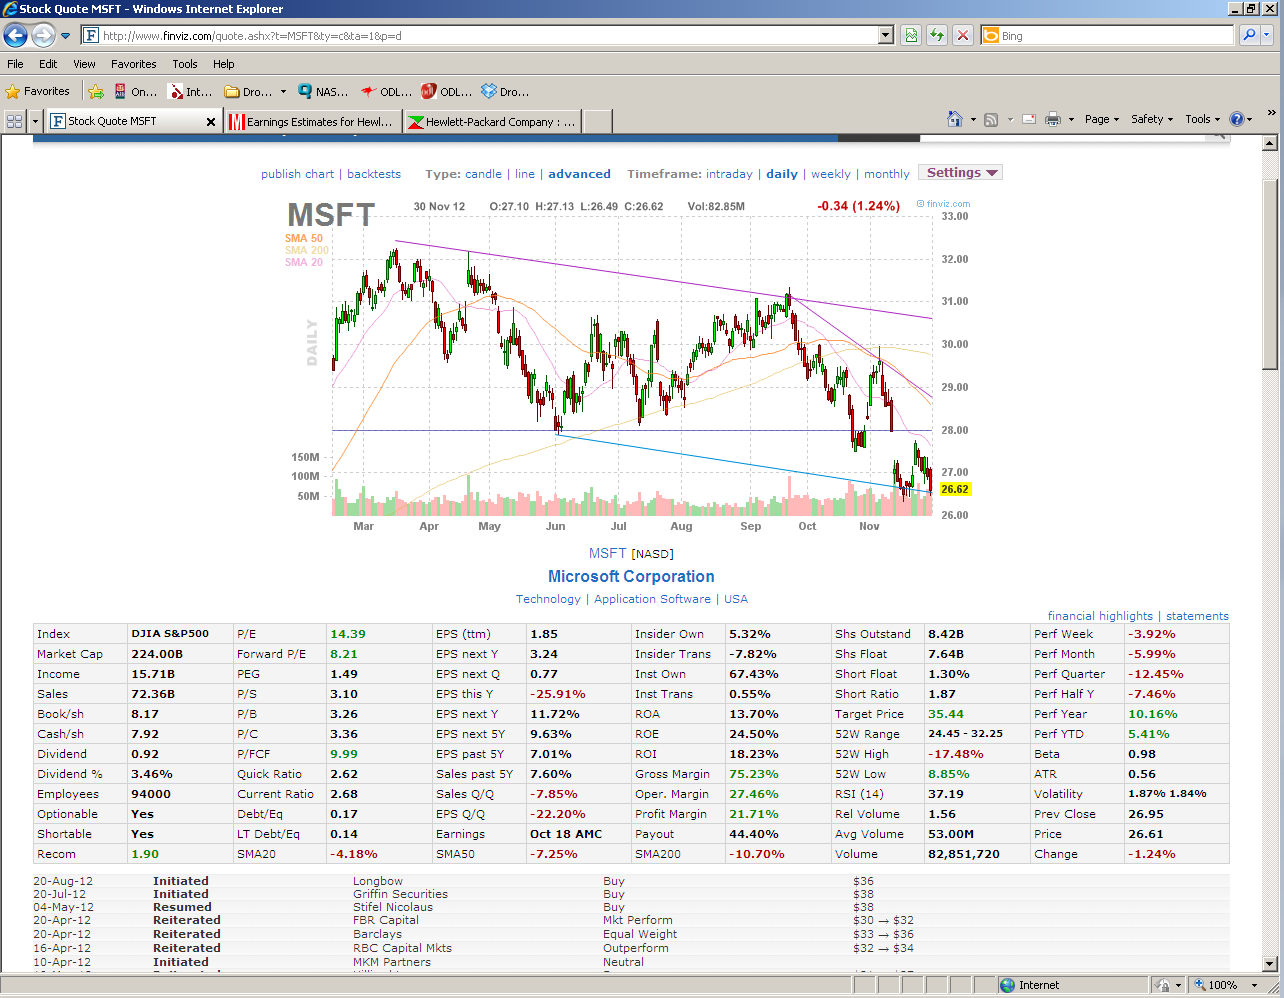
Task: Open the Page menu dropdown
Action: [x=1102, y=119]
